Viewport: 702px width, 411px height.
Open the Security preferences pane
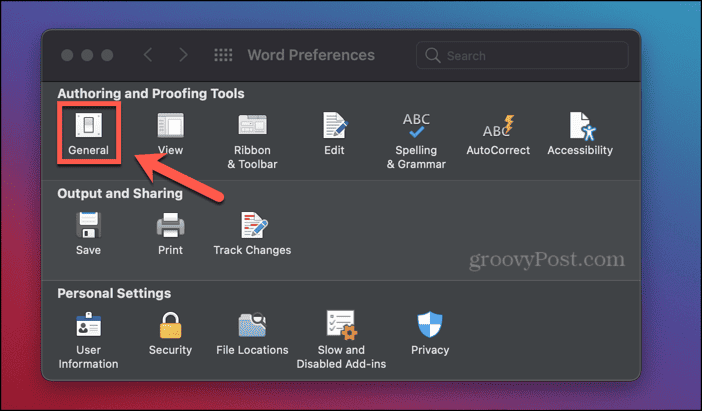[x=171, y=334]
